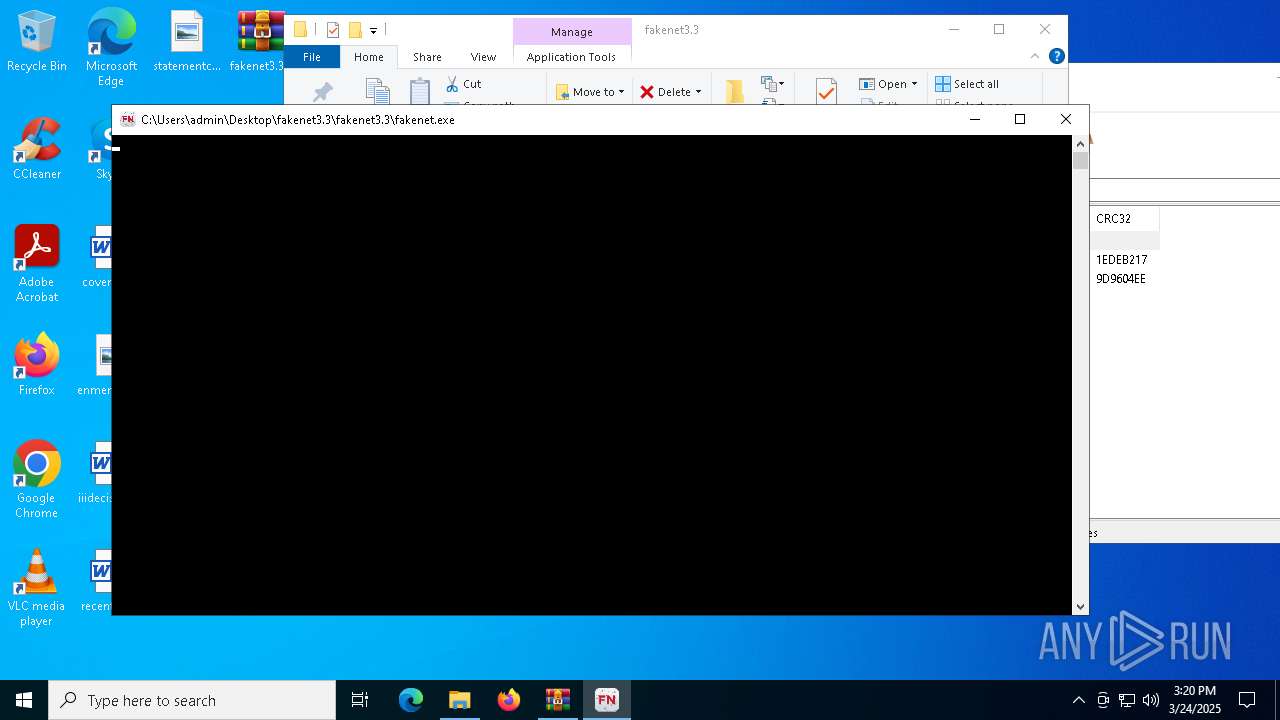The width and height of the screenshot is (1280, 720).
Task: Open Task View on taskbar
Action: [360, 700]
